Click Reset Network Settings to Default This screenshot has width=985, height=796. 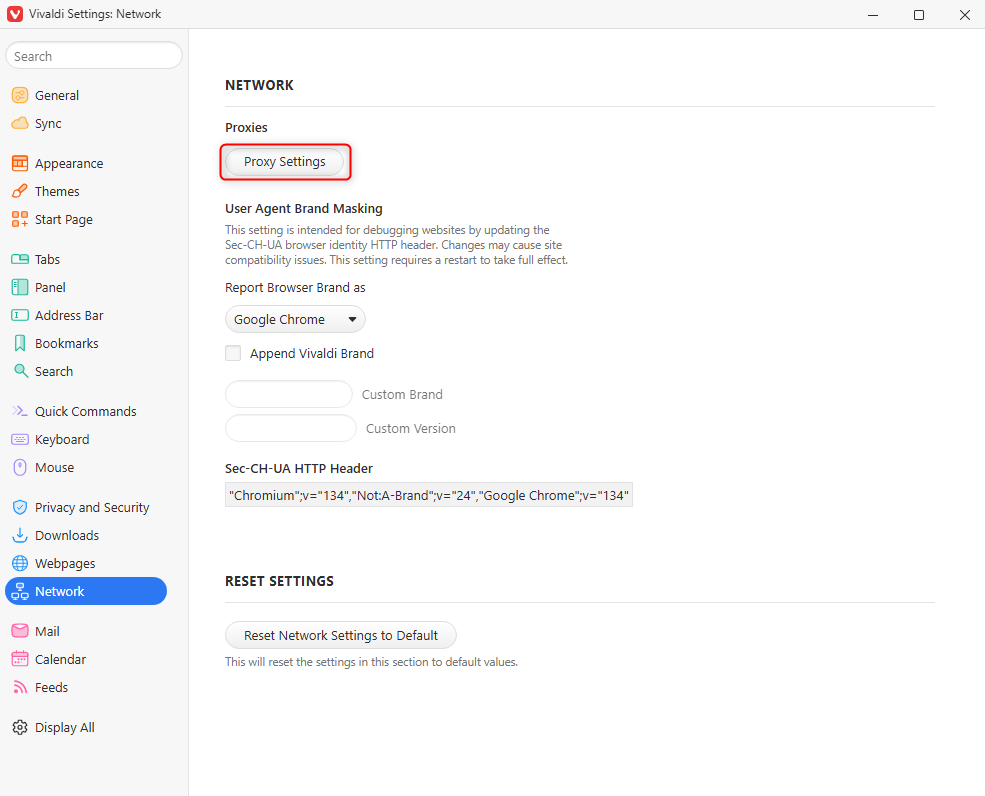pos(341,635)
